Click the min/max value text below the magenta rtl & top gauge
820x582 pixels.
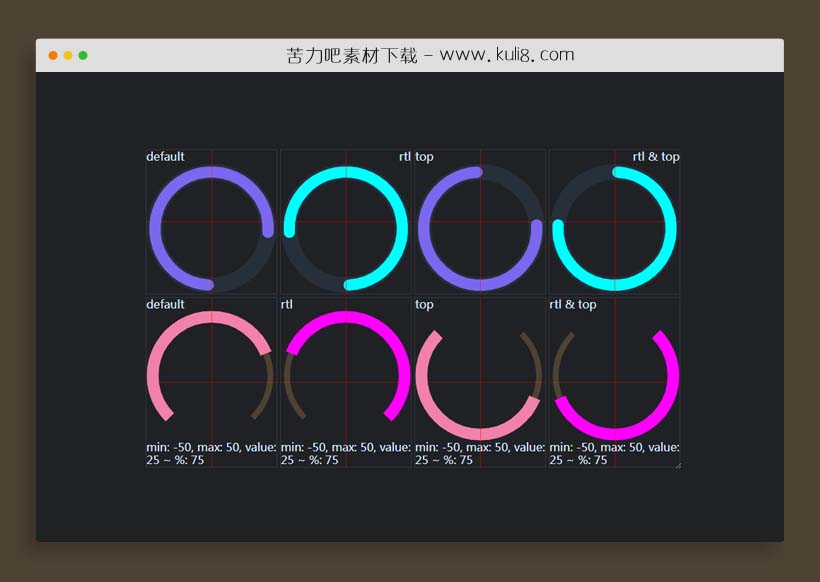614,454
